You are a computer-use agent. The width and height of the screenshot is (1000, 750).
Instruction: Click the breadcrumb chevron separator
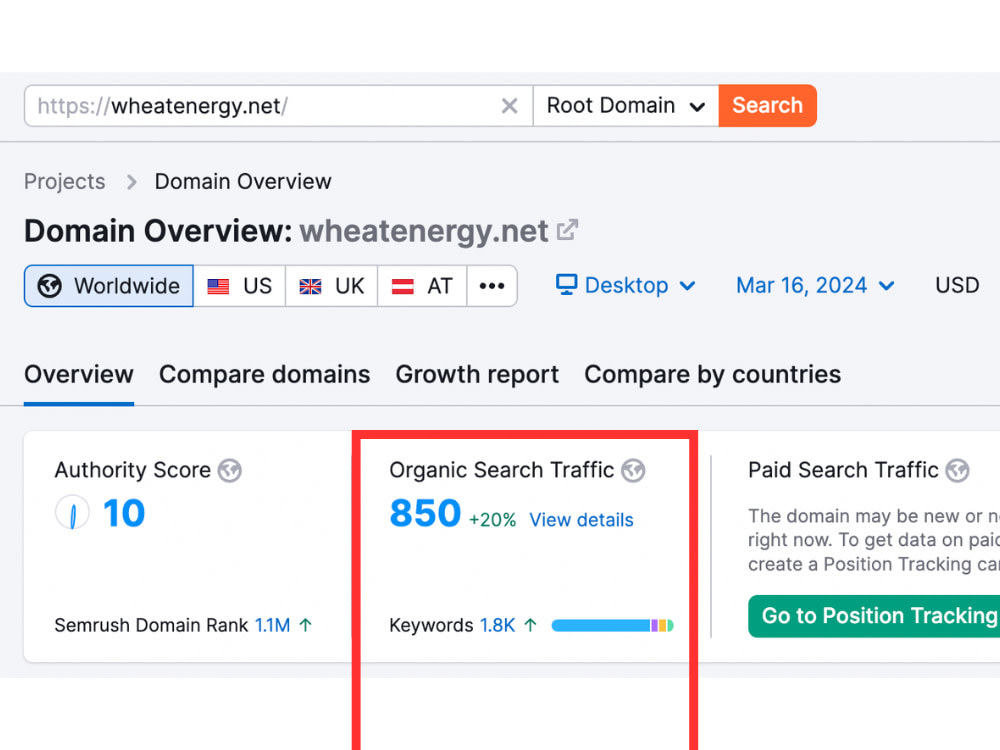tap(131, 182)
